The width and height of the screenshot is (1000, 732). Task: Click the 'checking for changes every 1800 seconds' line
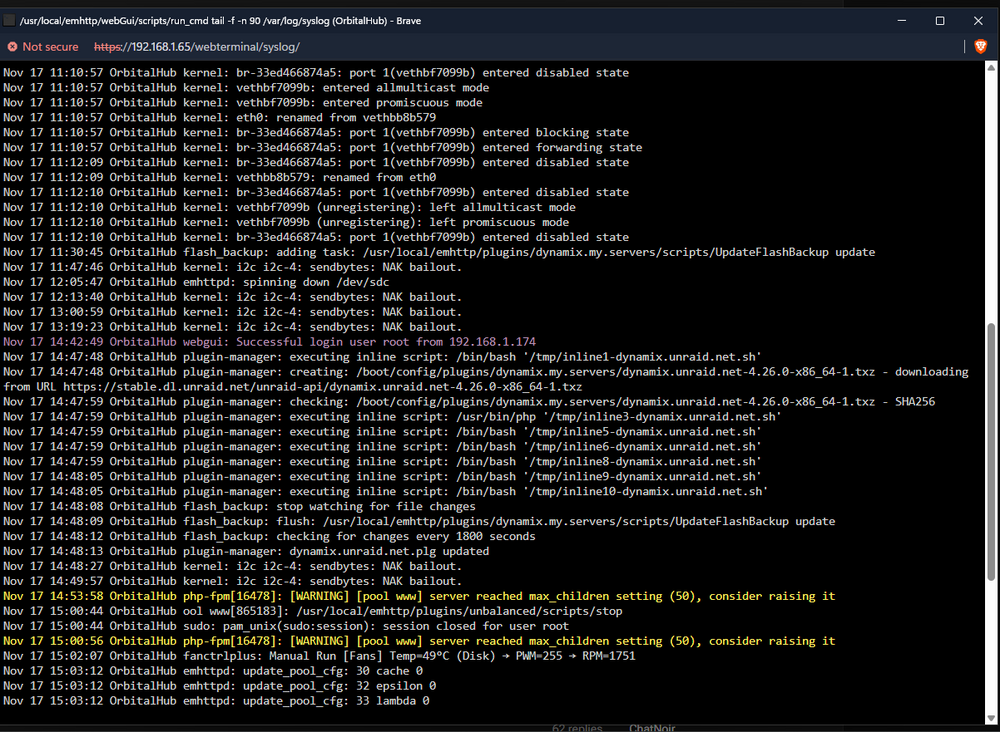[270, 536]
